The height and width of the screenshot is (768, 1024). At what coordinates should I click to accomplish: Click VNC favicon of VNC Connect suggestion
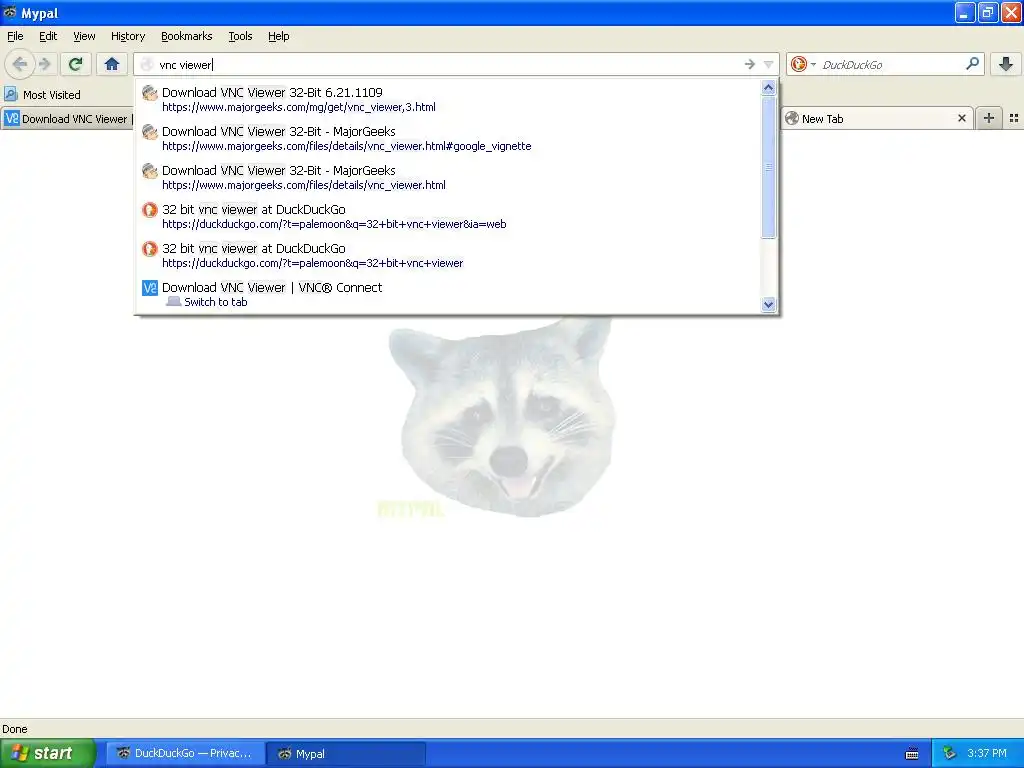pyautogui.click(x=150, y=287)
